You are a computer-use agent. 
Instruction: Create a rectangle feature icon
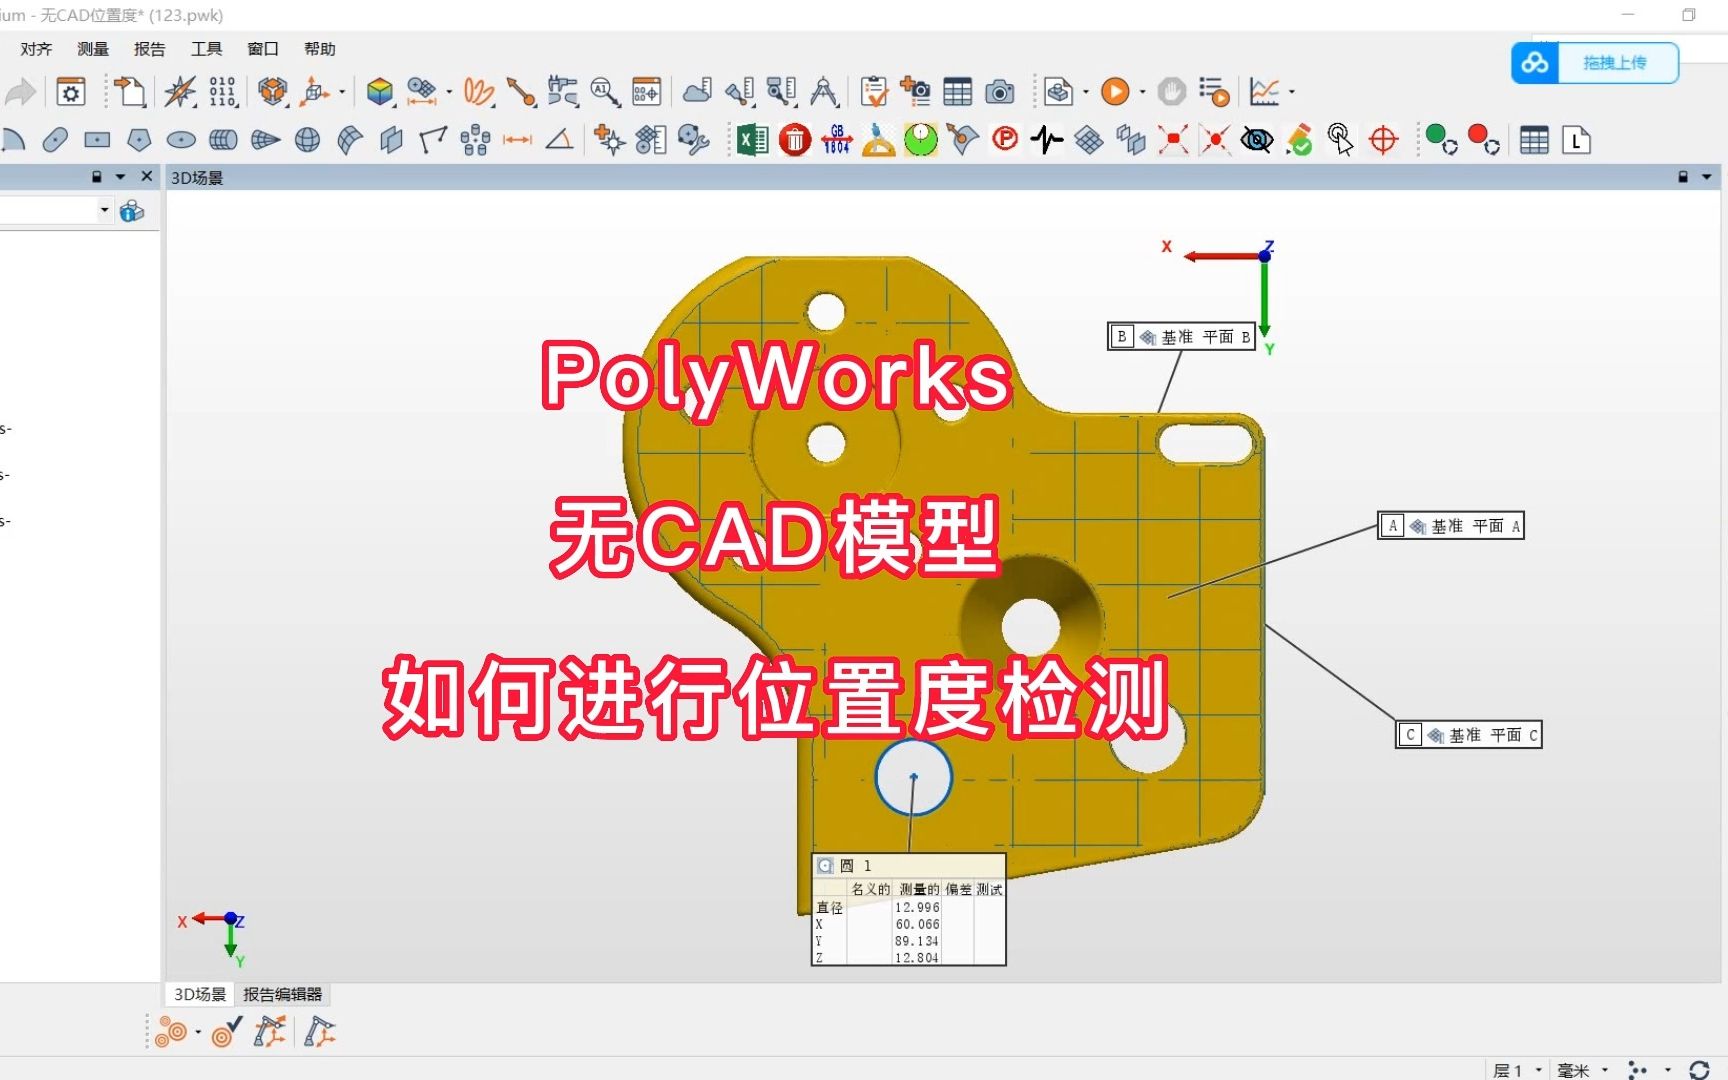[97, 140]
